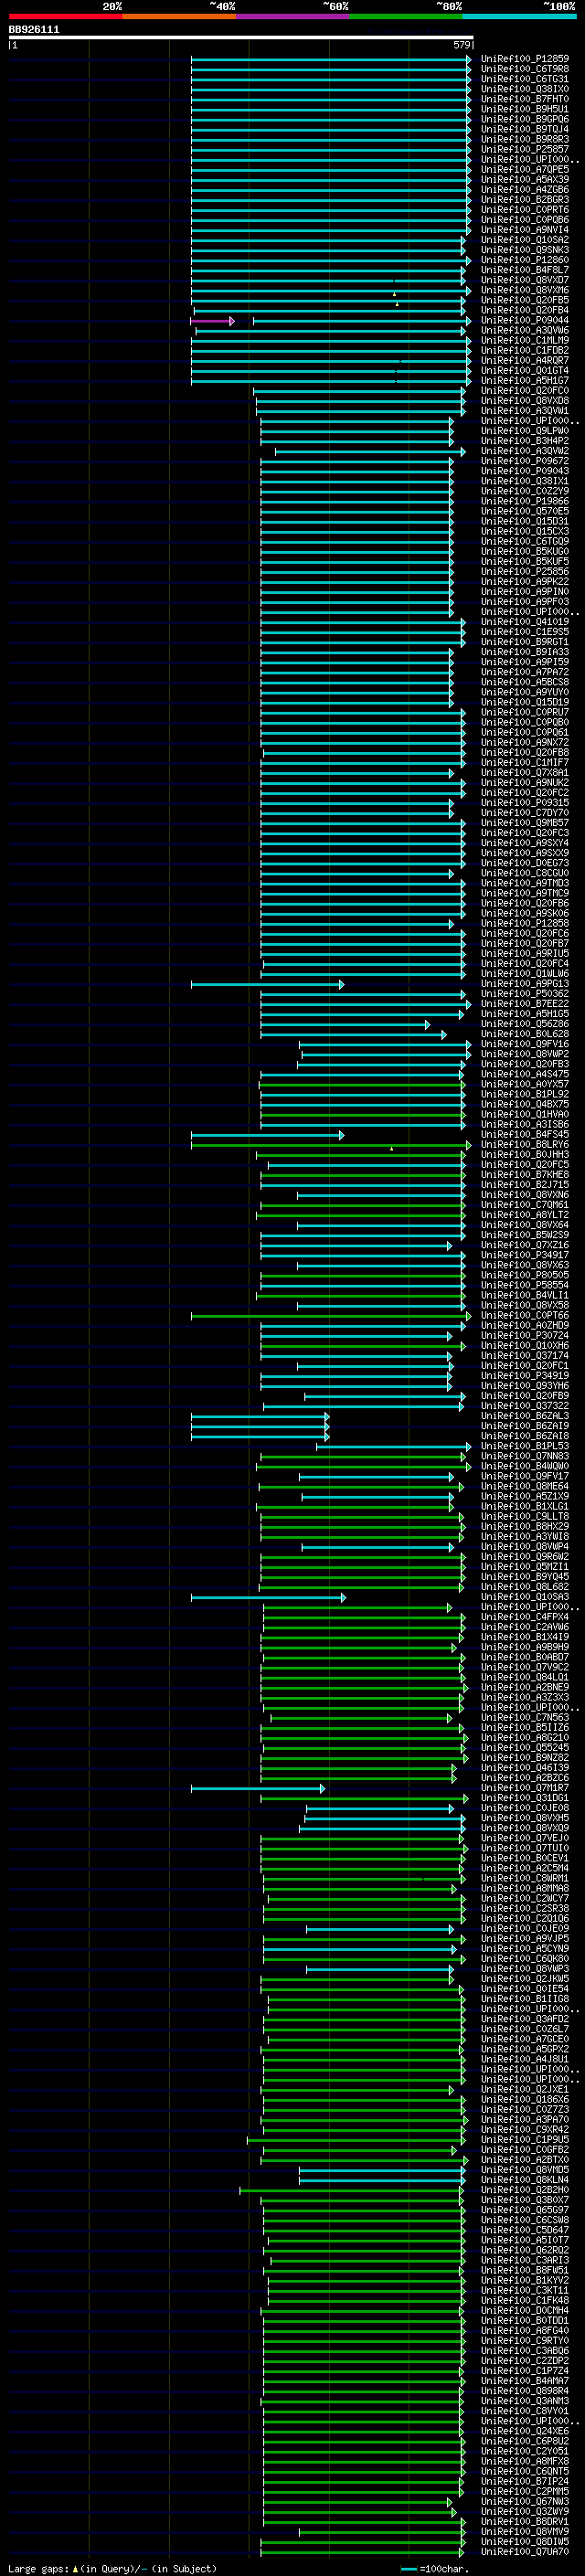Click the purple alignment segment in the P09044 row
The width and height of the screenshot is (585, 2576).
pyautogui.click(x=212, y=321)
